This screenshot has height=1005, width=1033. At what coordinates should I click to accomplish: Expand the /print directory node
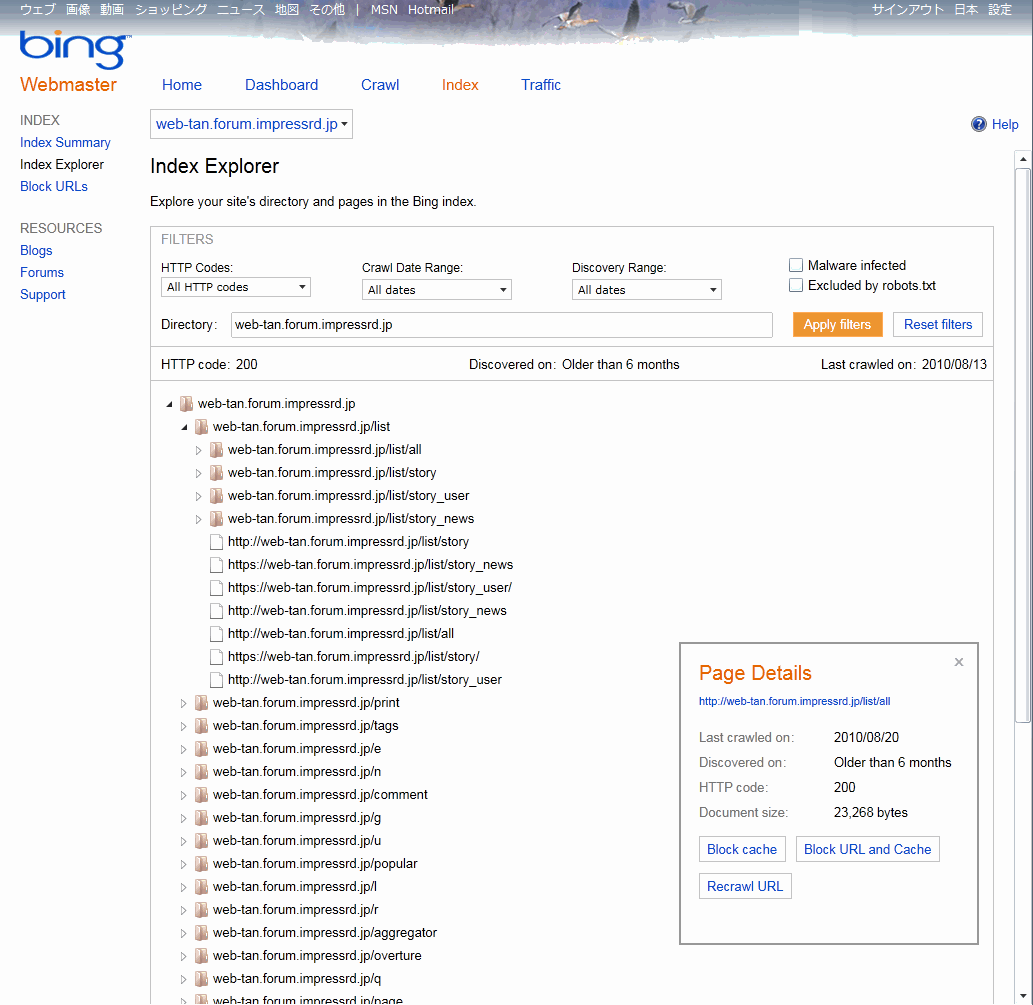click(184, 703)
